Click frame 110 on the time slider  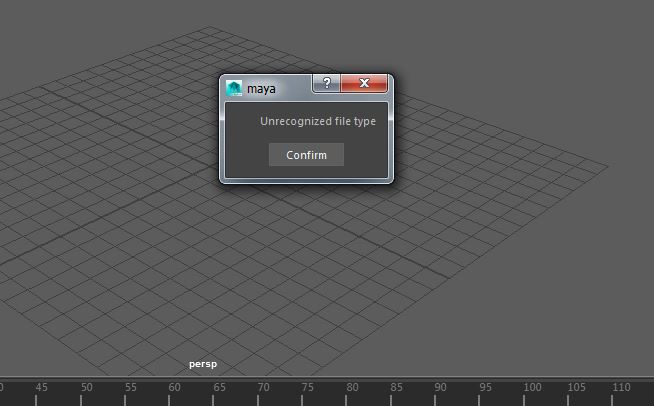621,388
